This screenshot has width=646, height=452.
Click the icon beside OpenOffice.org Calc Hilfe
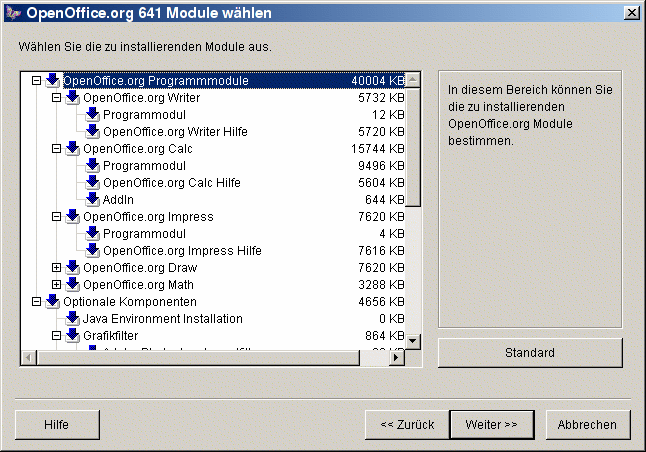(x=92, y=183)
